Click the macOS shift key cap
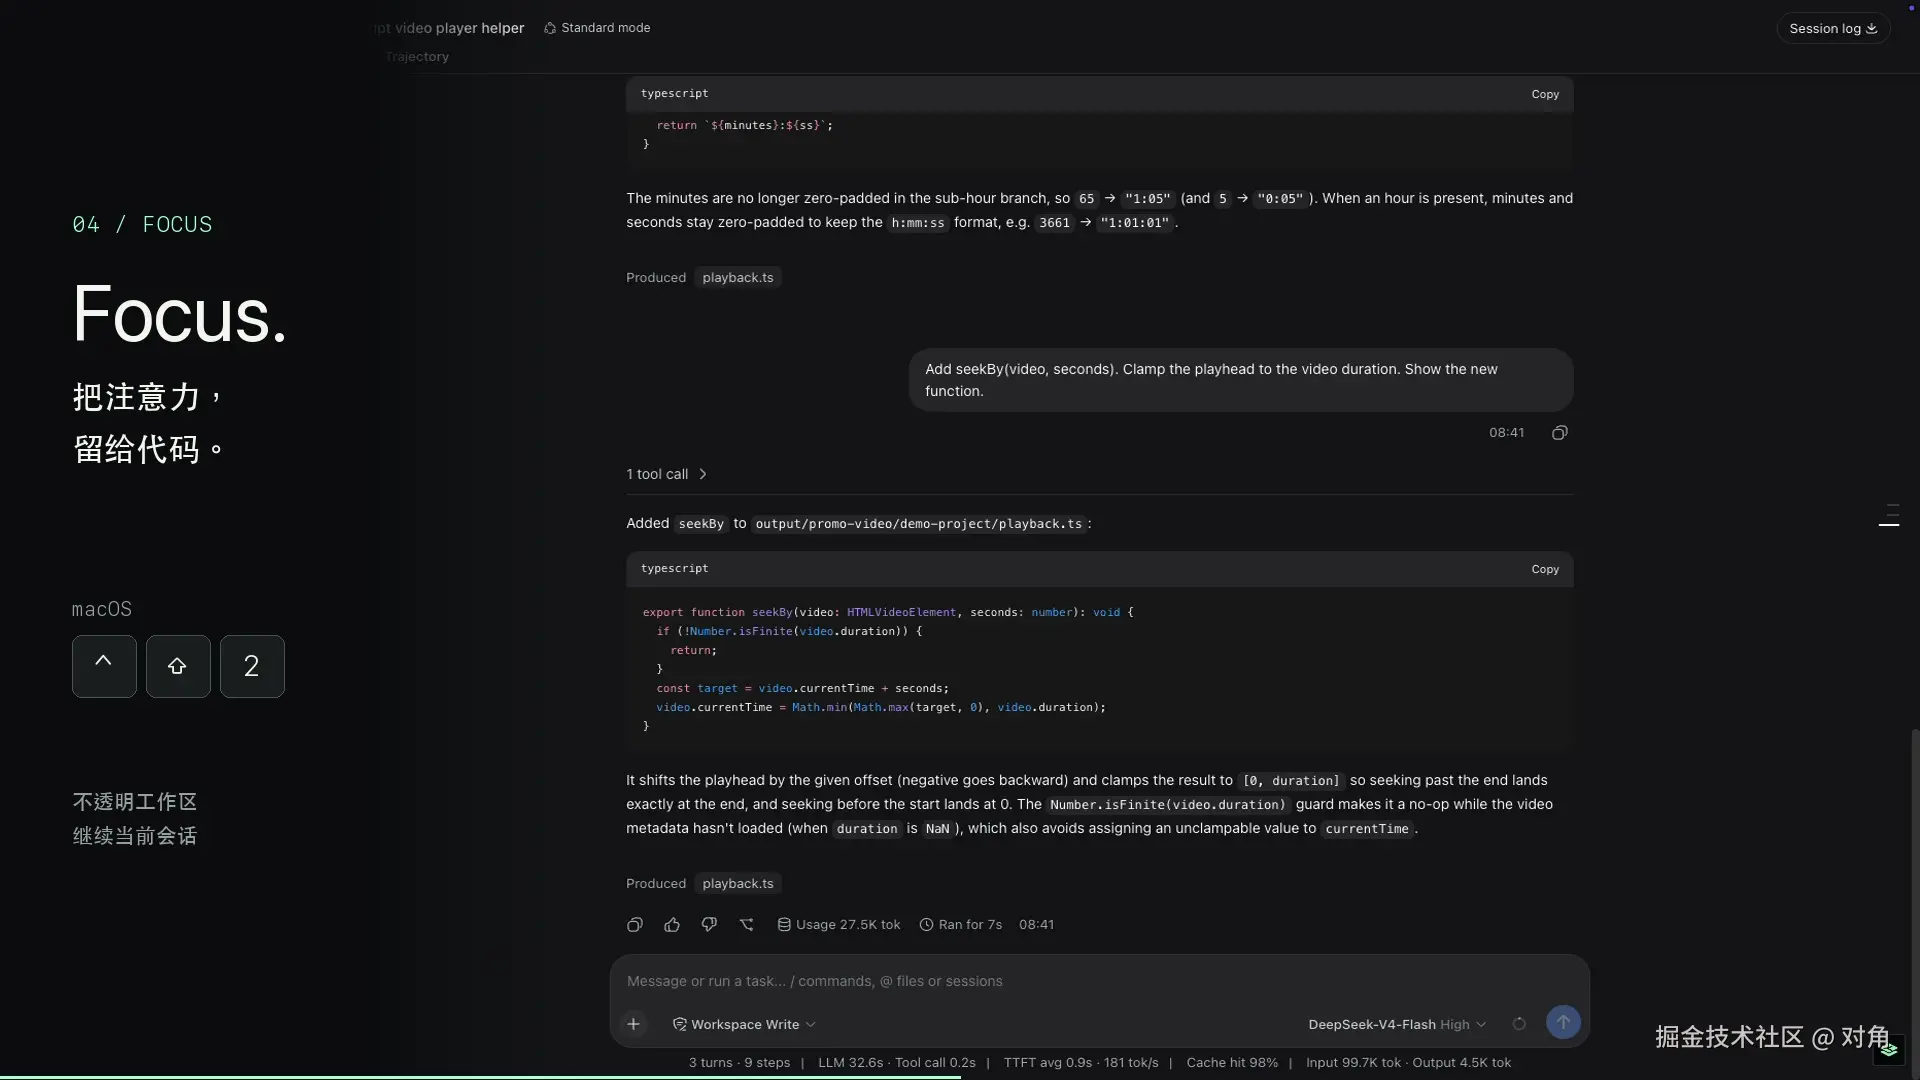The width and height of the screenshot is (1920, 1080). tap(178, 666)
